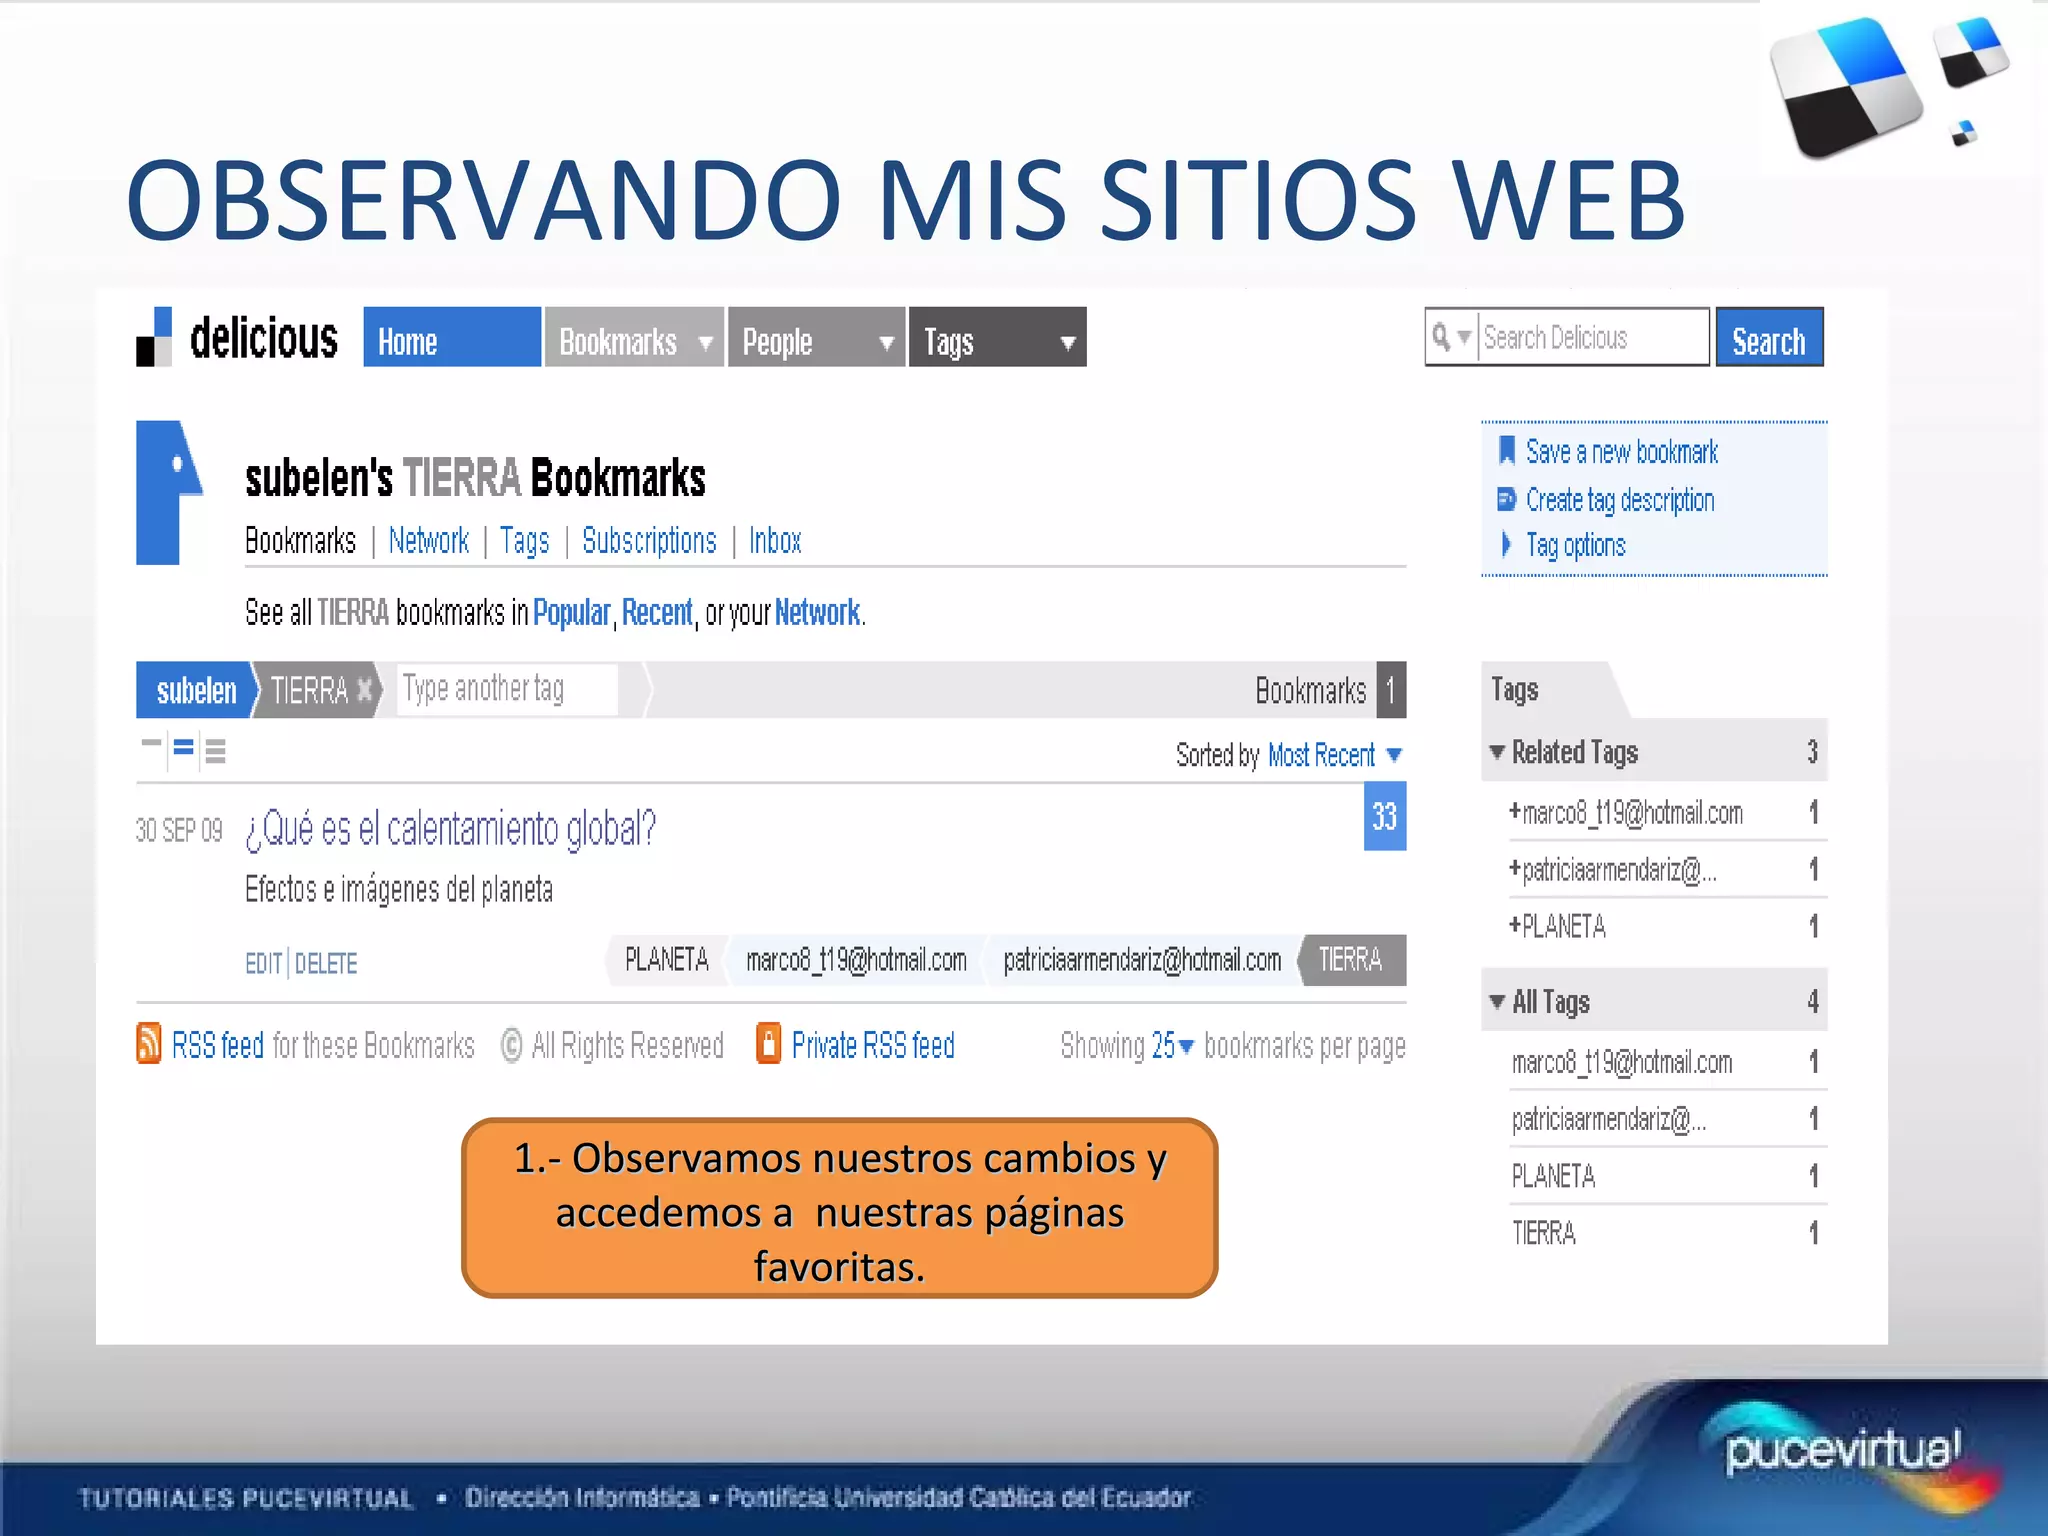Click the Save a new bookmark icon
The width and height of the screenshot is (2048, 1536).
1506,451
